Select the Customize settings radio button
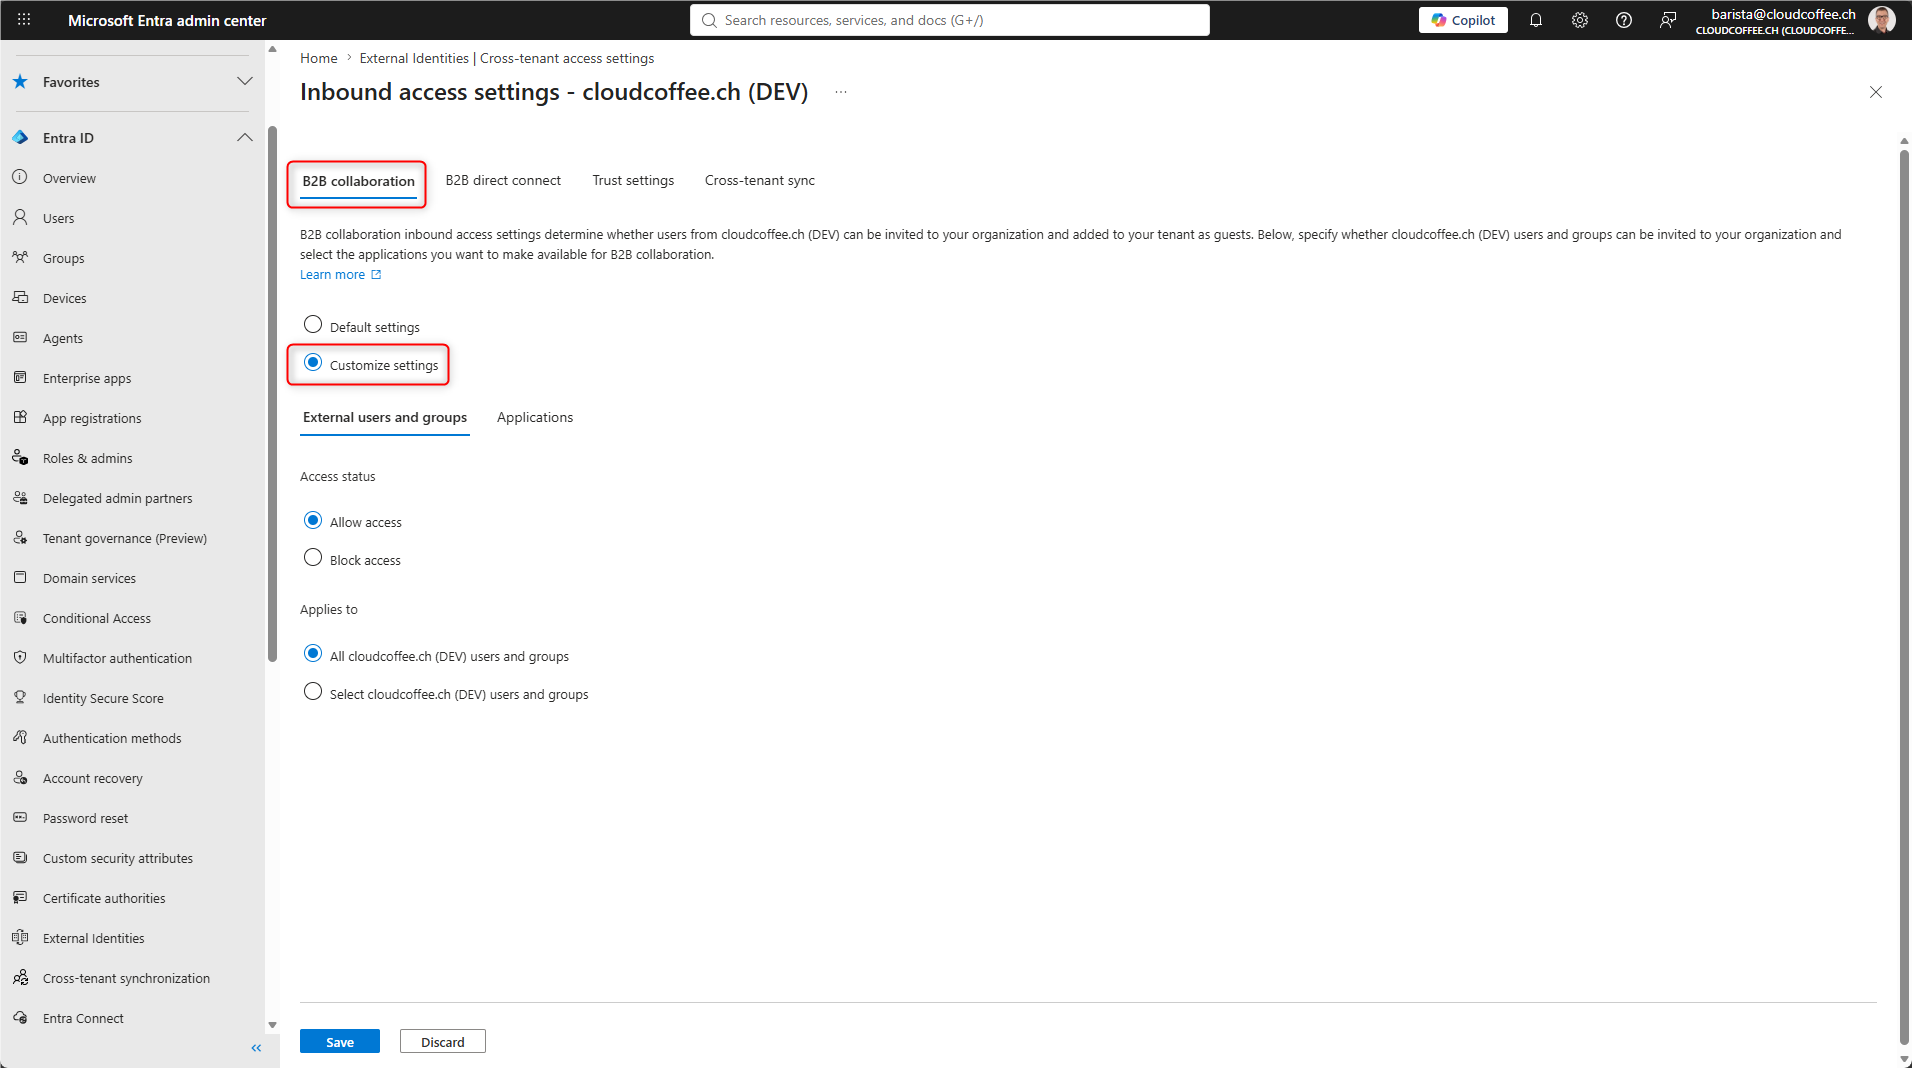Viewport: 1912px width, 1068px height. point(313,363)
